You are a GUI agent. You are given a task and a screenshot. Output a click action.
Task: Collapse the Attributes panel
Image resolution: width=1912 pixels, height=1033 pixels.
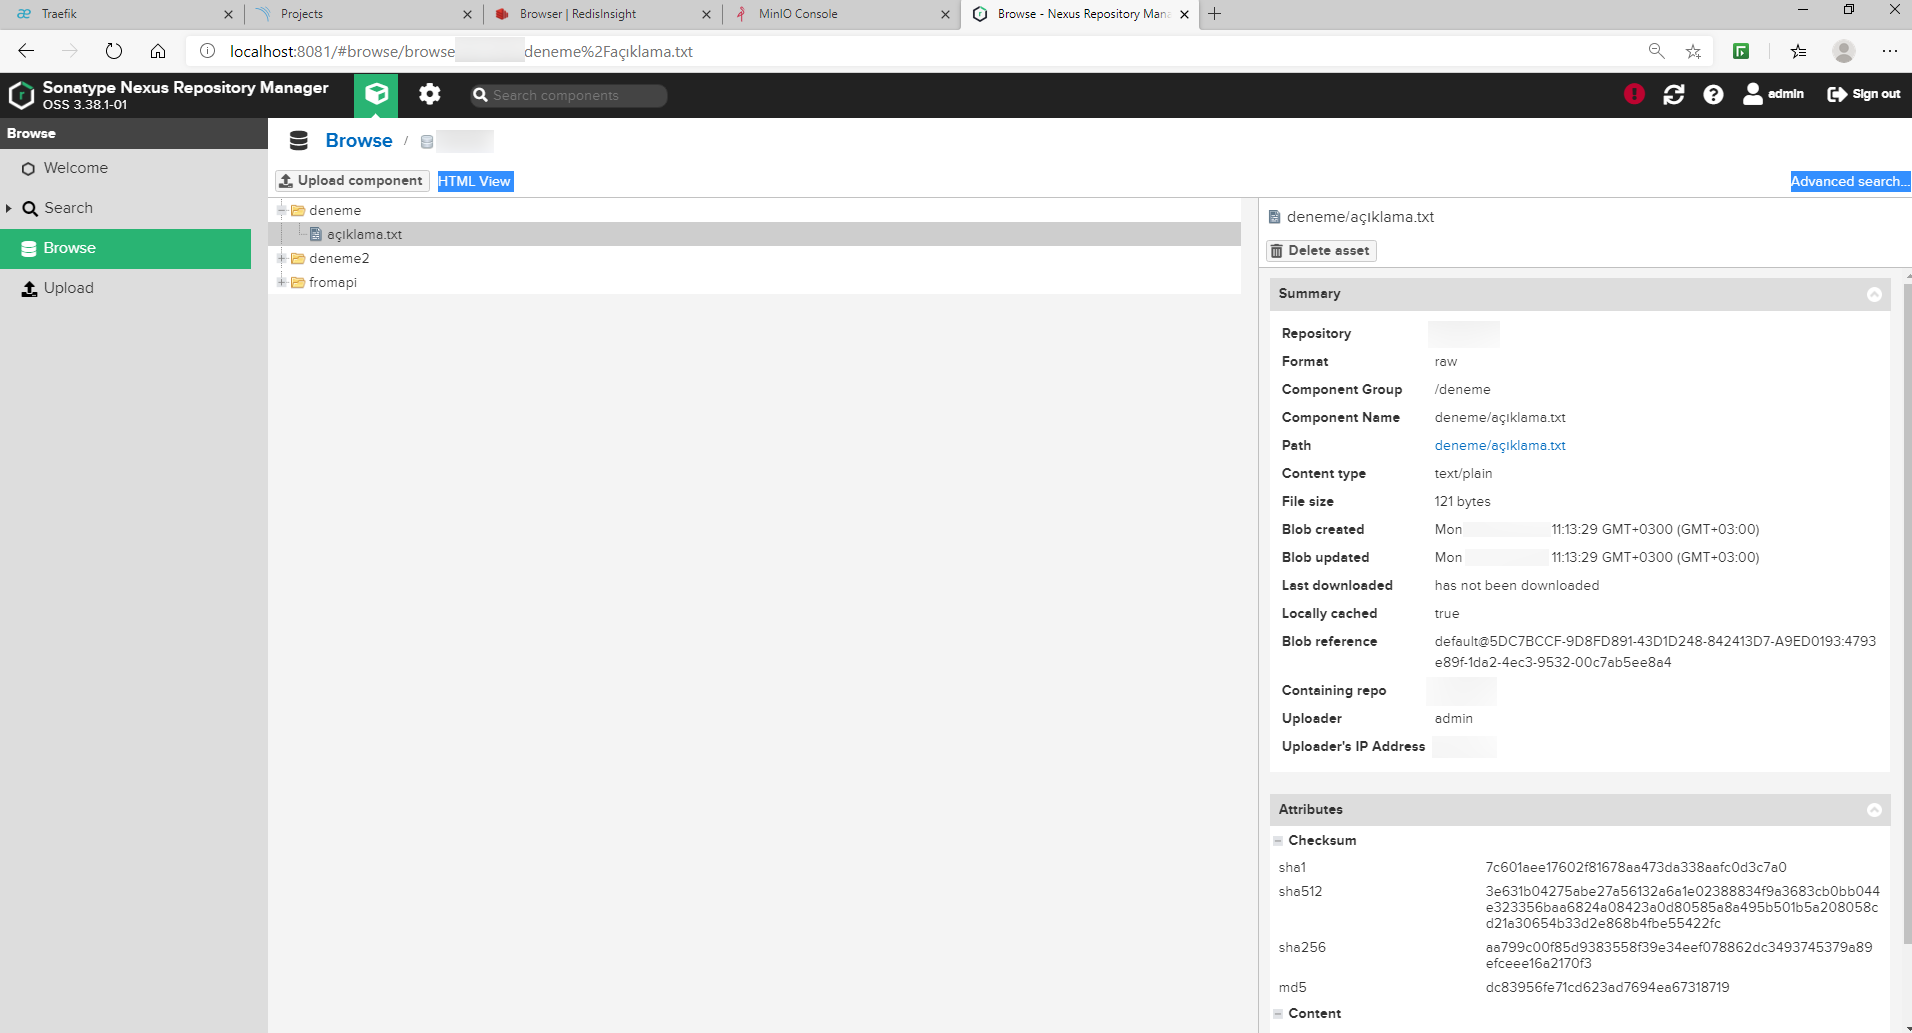click(x=1874, y=810)
